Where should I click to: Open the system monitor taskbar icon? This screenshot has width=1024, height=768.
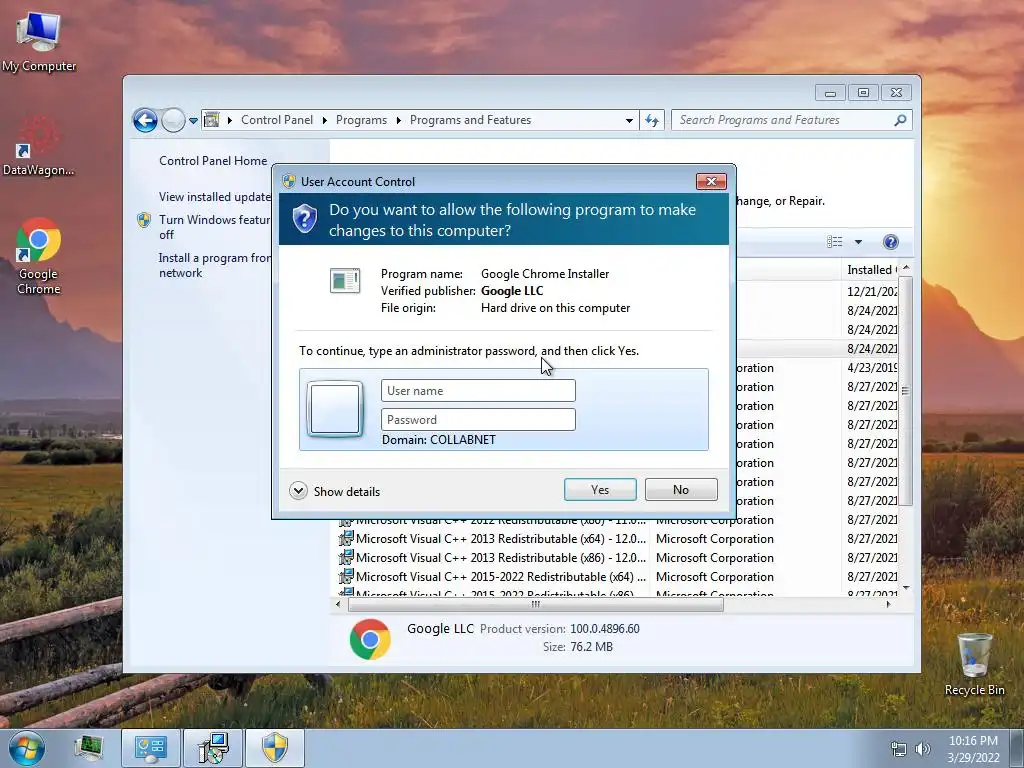[x=88, y=748]
